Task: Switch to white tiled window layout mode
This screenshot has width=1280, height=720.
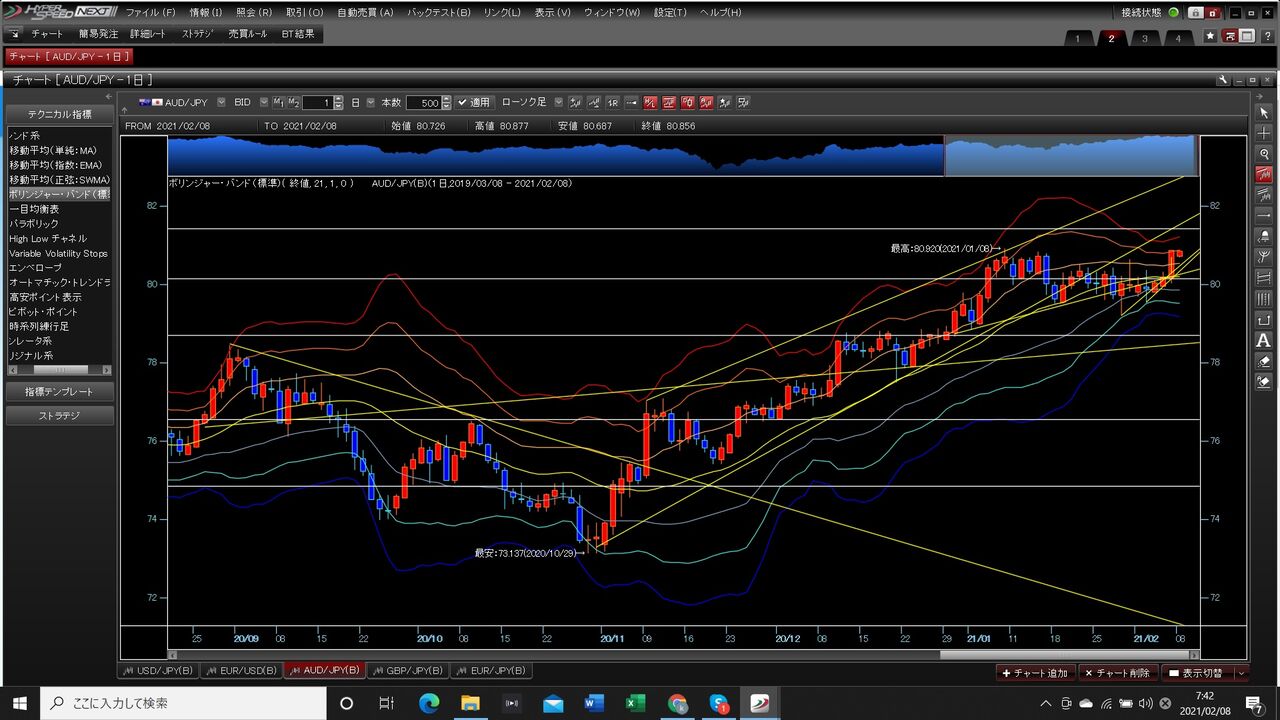Action: click(1247, 37)
